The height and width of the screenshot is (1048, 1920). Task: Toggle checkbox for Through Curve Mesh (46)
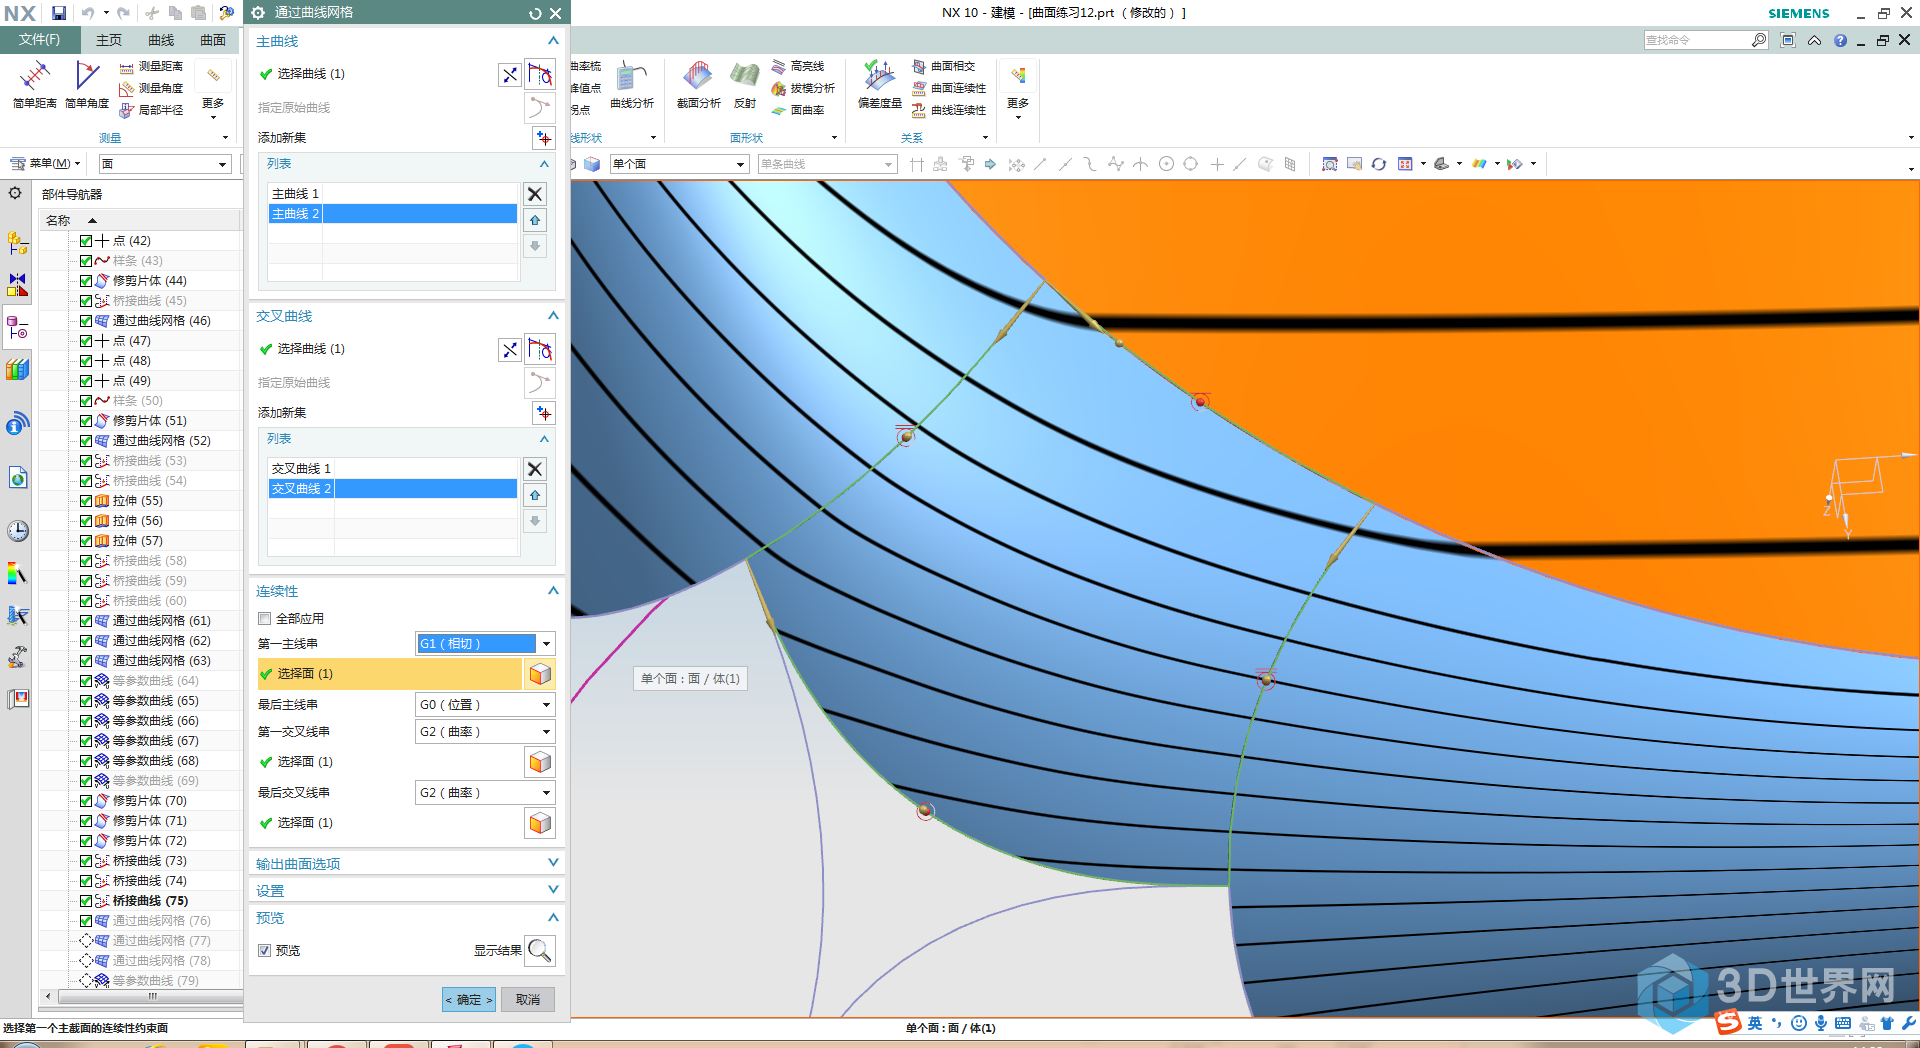pos(86,321)
